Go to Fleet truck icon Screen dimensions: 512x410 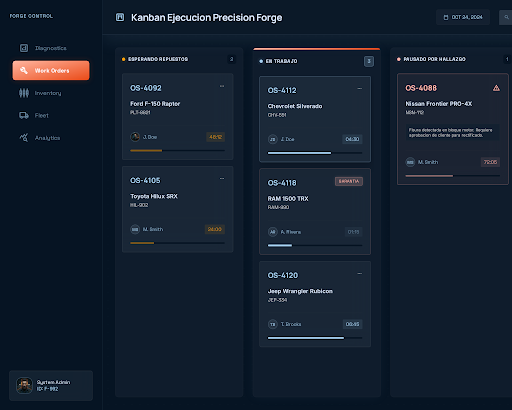click(24, 115)
